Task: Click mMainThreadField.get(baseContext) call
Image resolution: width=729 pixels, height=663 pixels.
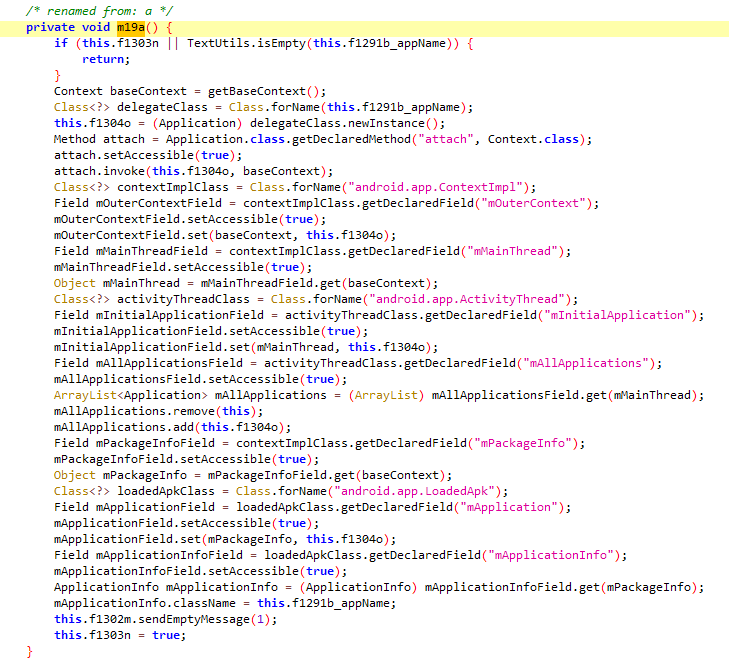Action: tap(316, 283)
